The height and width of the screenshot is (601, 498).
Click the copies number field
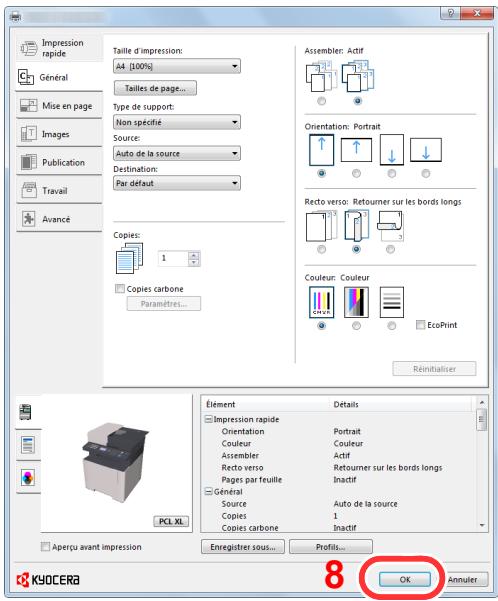(x=173, y=258)
